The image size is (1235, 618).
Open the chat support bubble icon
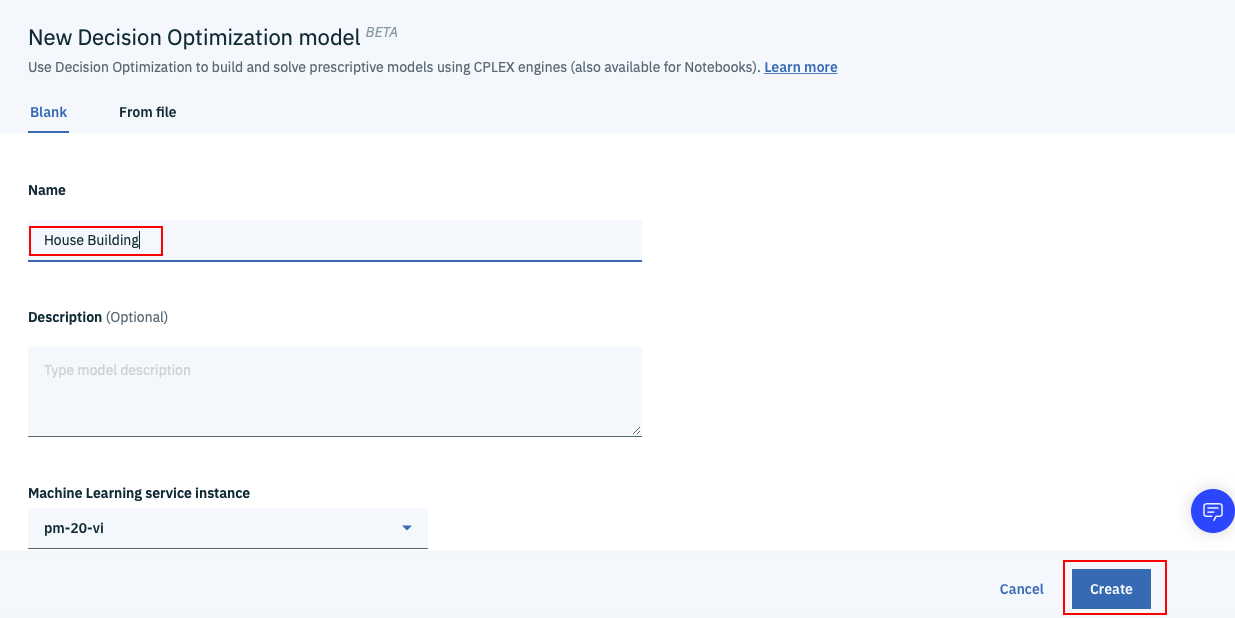[x=1212, y=511]
